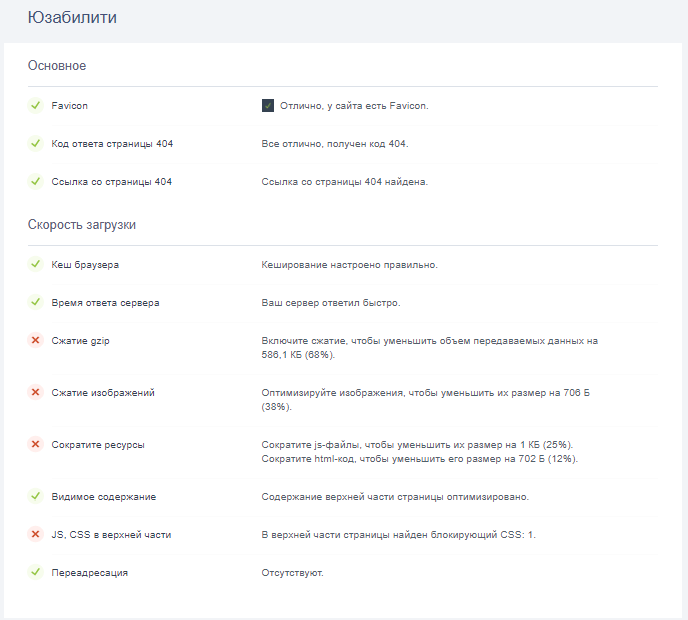Select the Сжатие gzip row label
Screen dimensions: 688x620
point(80,341)
